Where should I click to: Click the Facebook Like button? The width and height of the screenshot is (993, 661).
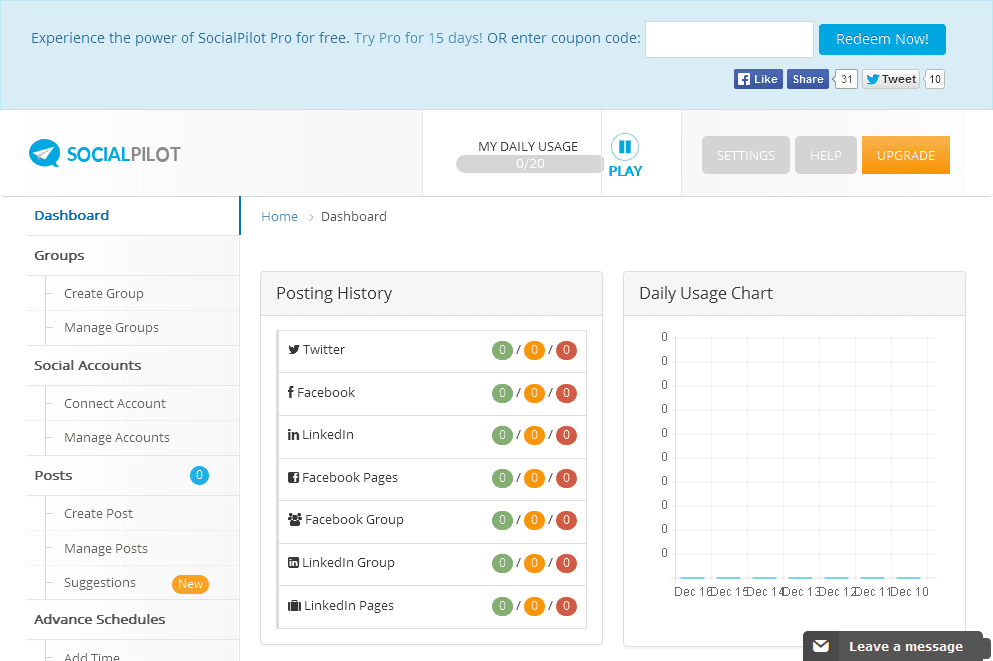click(x=758, y=79)
